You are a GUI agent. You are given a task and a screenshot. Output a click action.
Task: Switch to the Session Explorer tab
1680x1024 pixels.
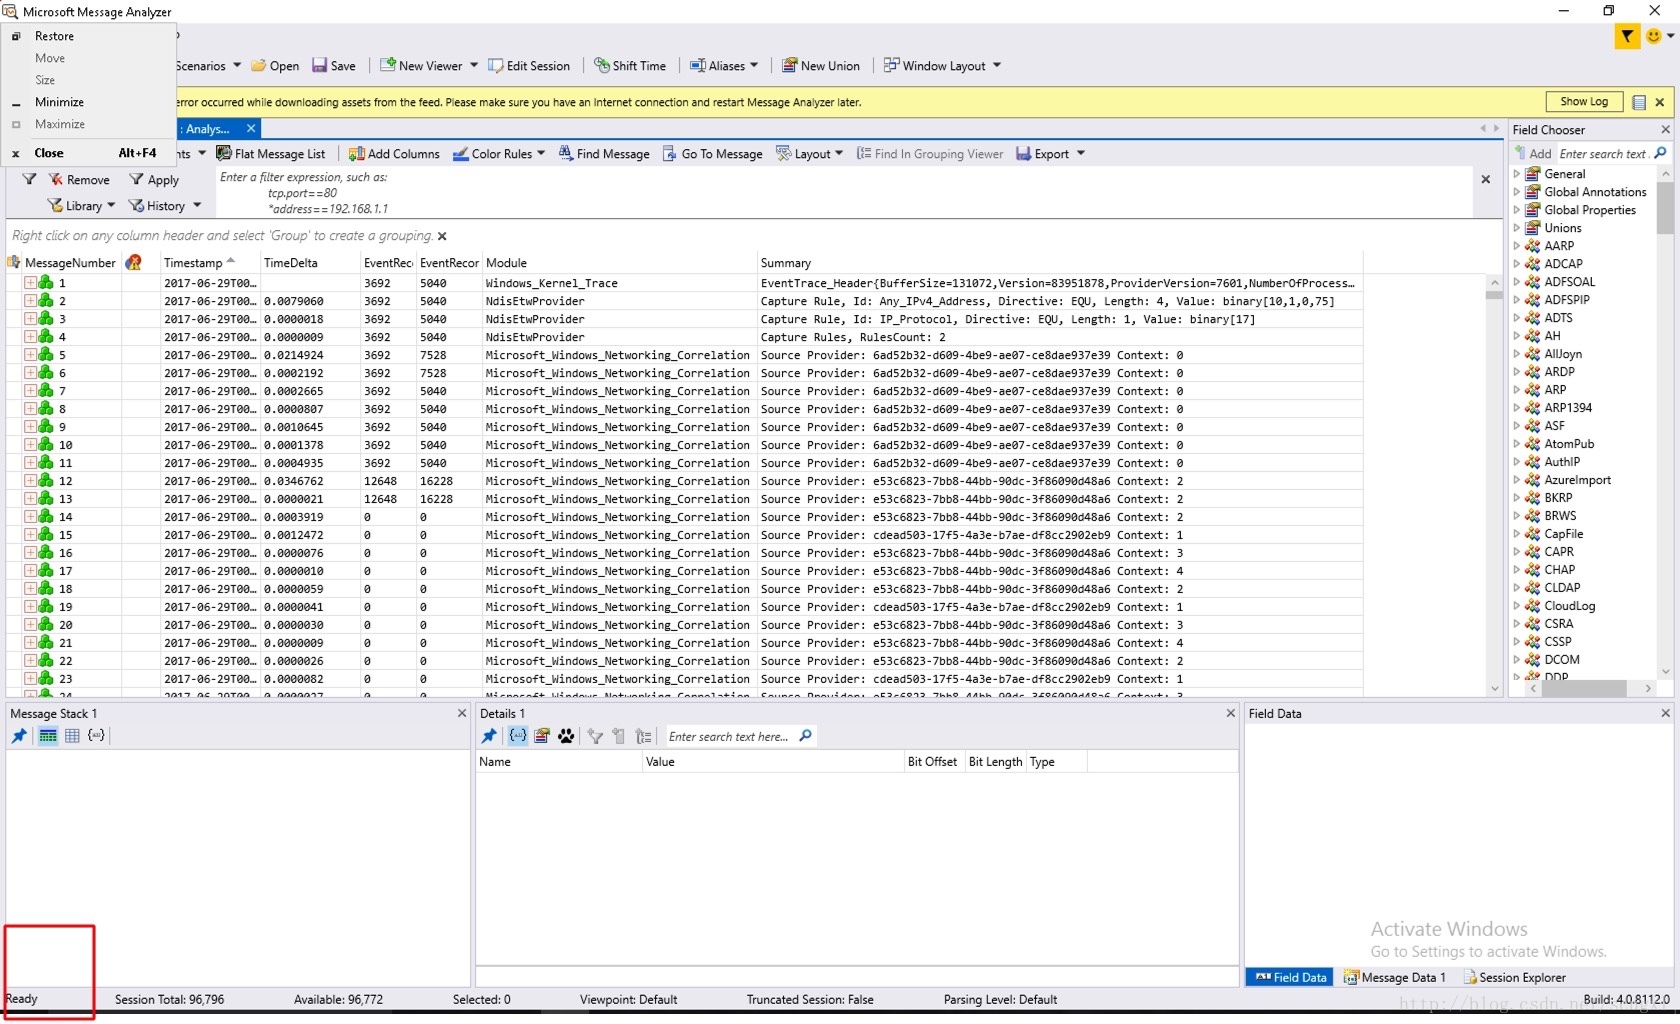click(x=1514, y=977)
